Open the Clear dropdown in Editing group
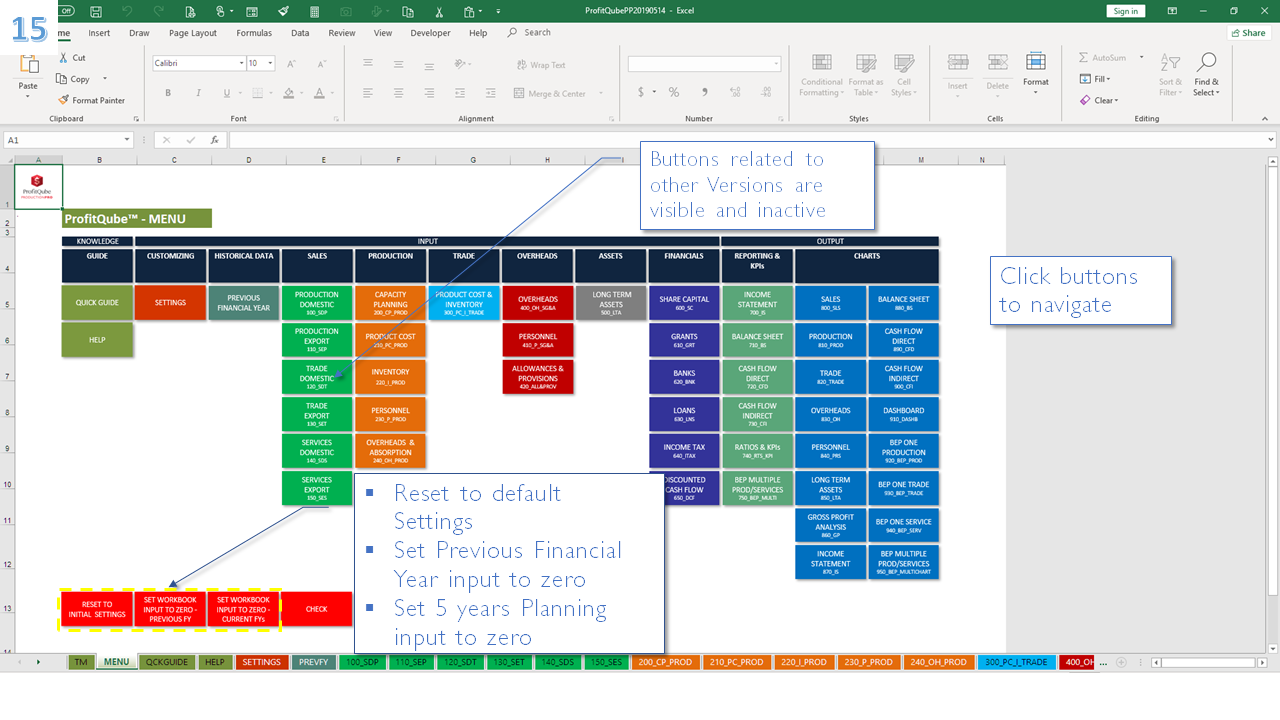 coord(1098,100)
